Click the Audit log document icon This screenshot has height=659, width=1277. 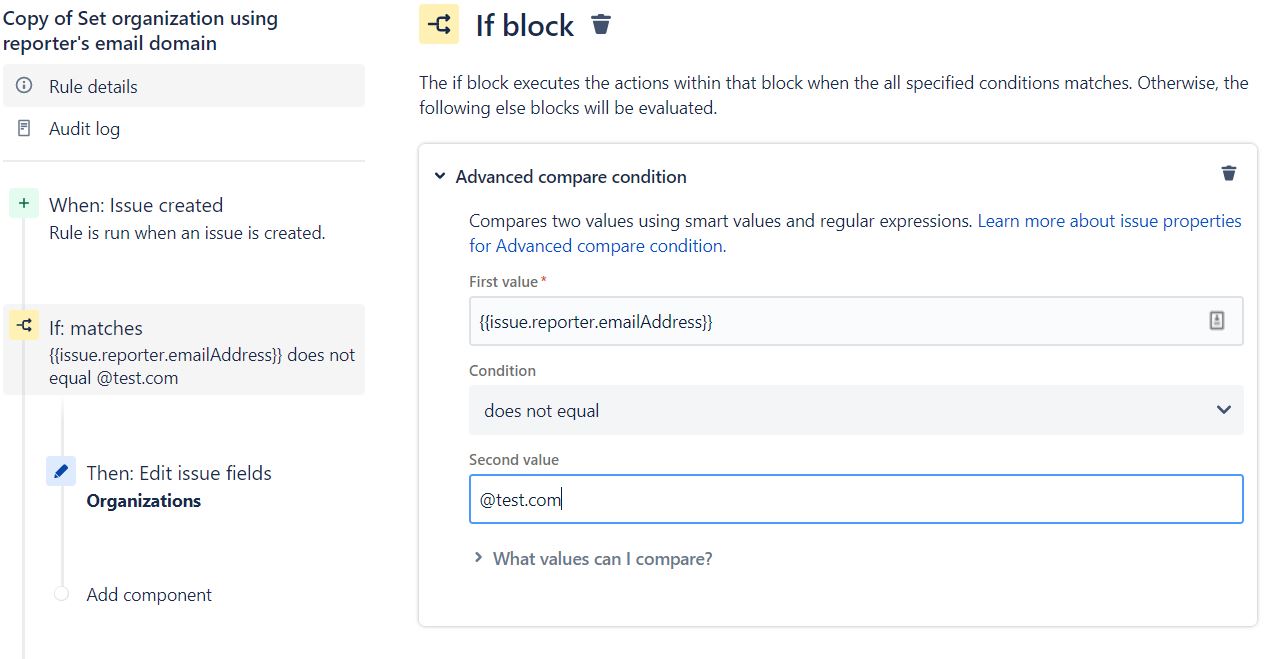click(25, 128)
